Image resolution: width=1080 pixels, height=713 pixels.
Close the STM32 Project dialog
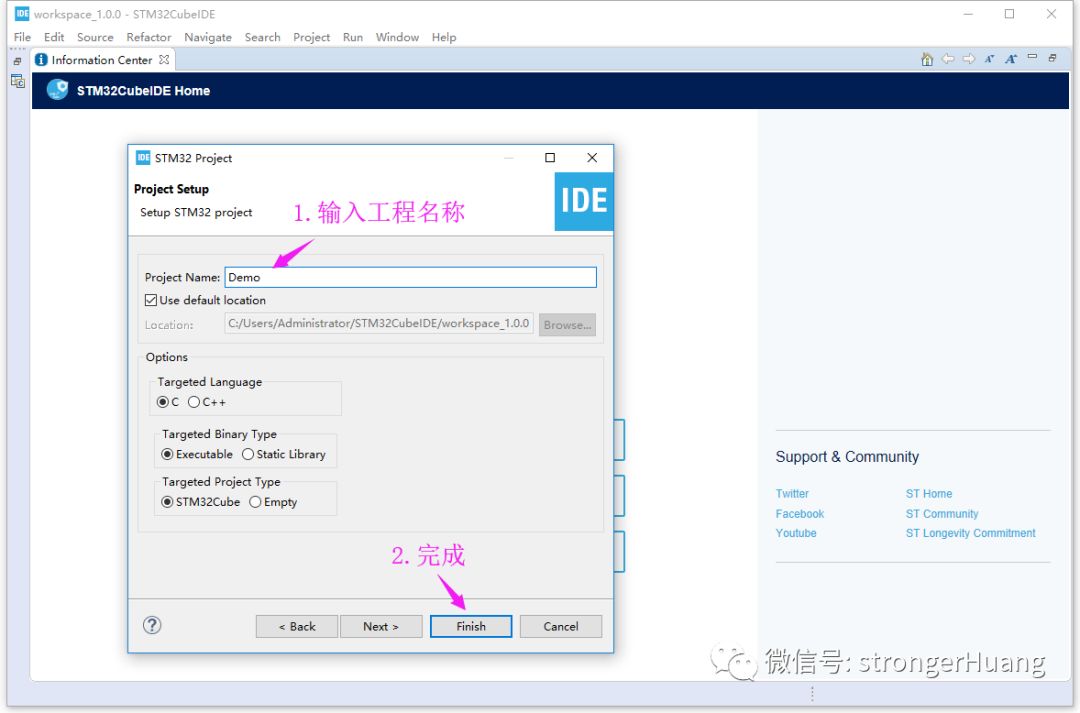(x=592, y=158)
